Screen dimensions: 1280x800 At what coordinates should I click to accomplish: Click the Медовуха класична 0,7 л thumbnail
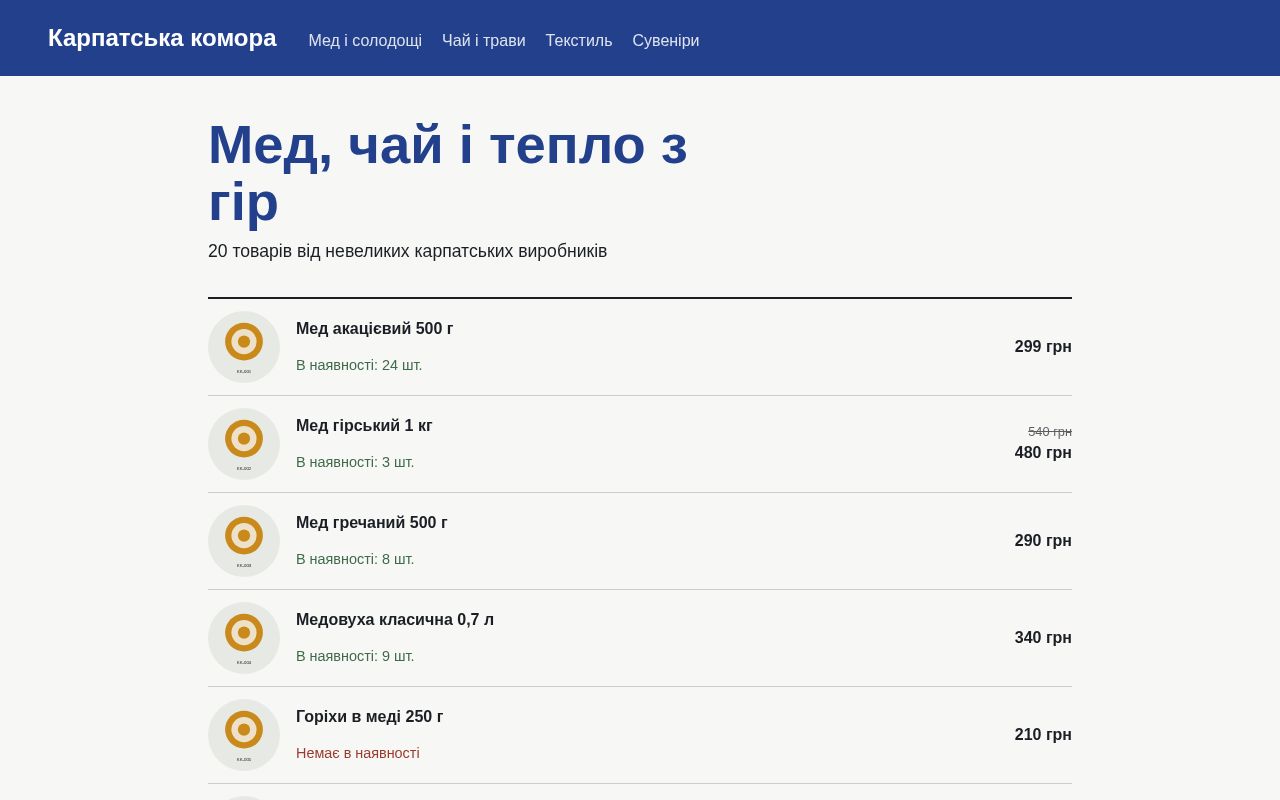(x=244, y=638)
